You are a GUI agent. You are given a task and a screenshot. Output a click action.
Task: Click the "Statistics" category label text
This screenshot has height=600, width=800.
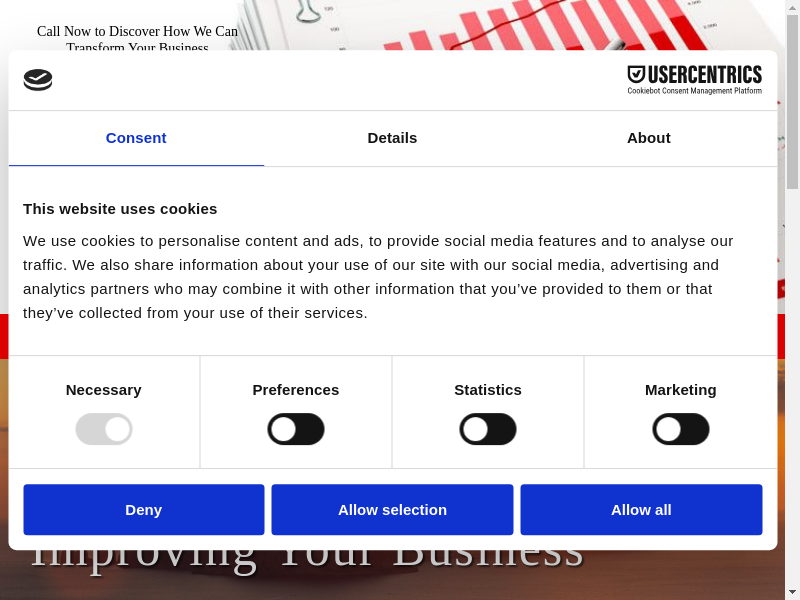pos(488,390)
